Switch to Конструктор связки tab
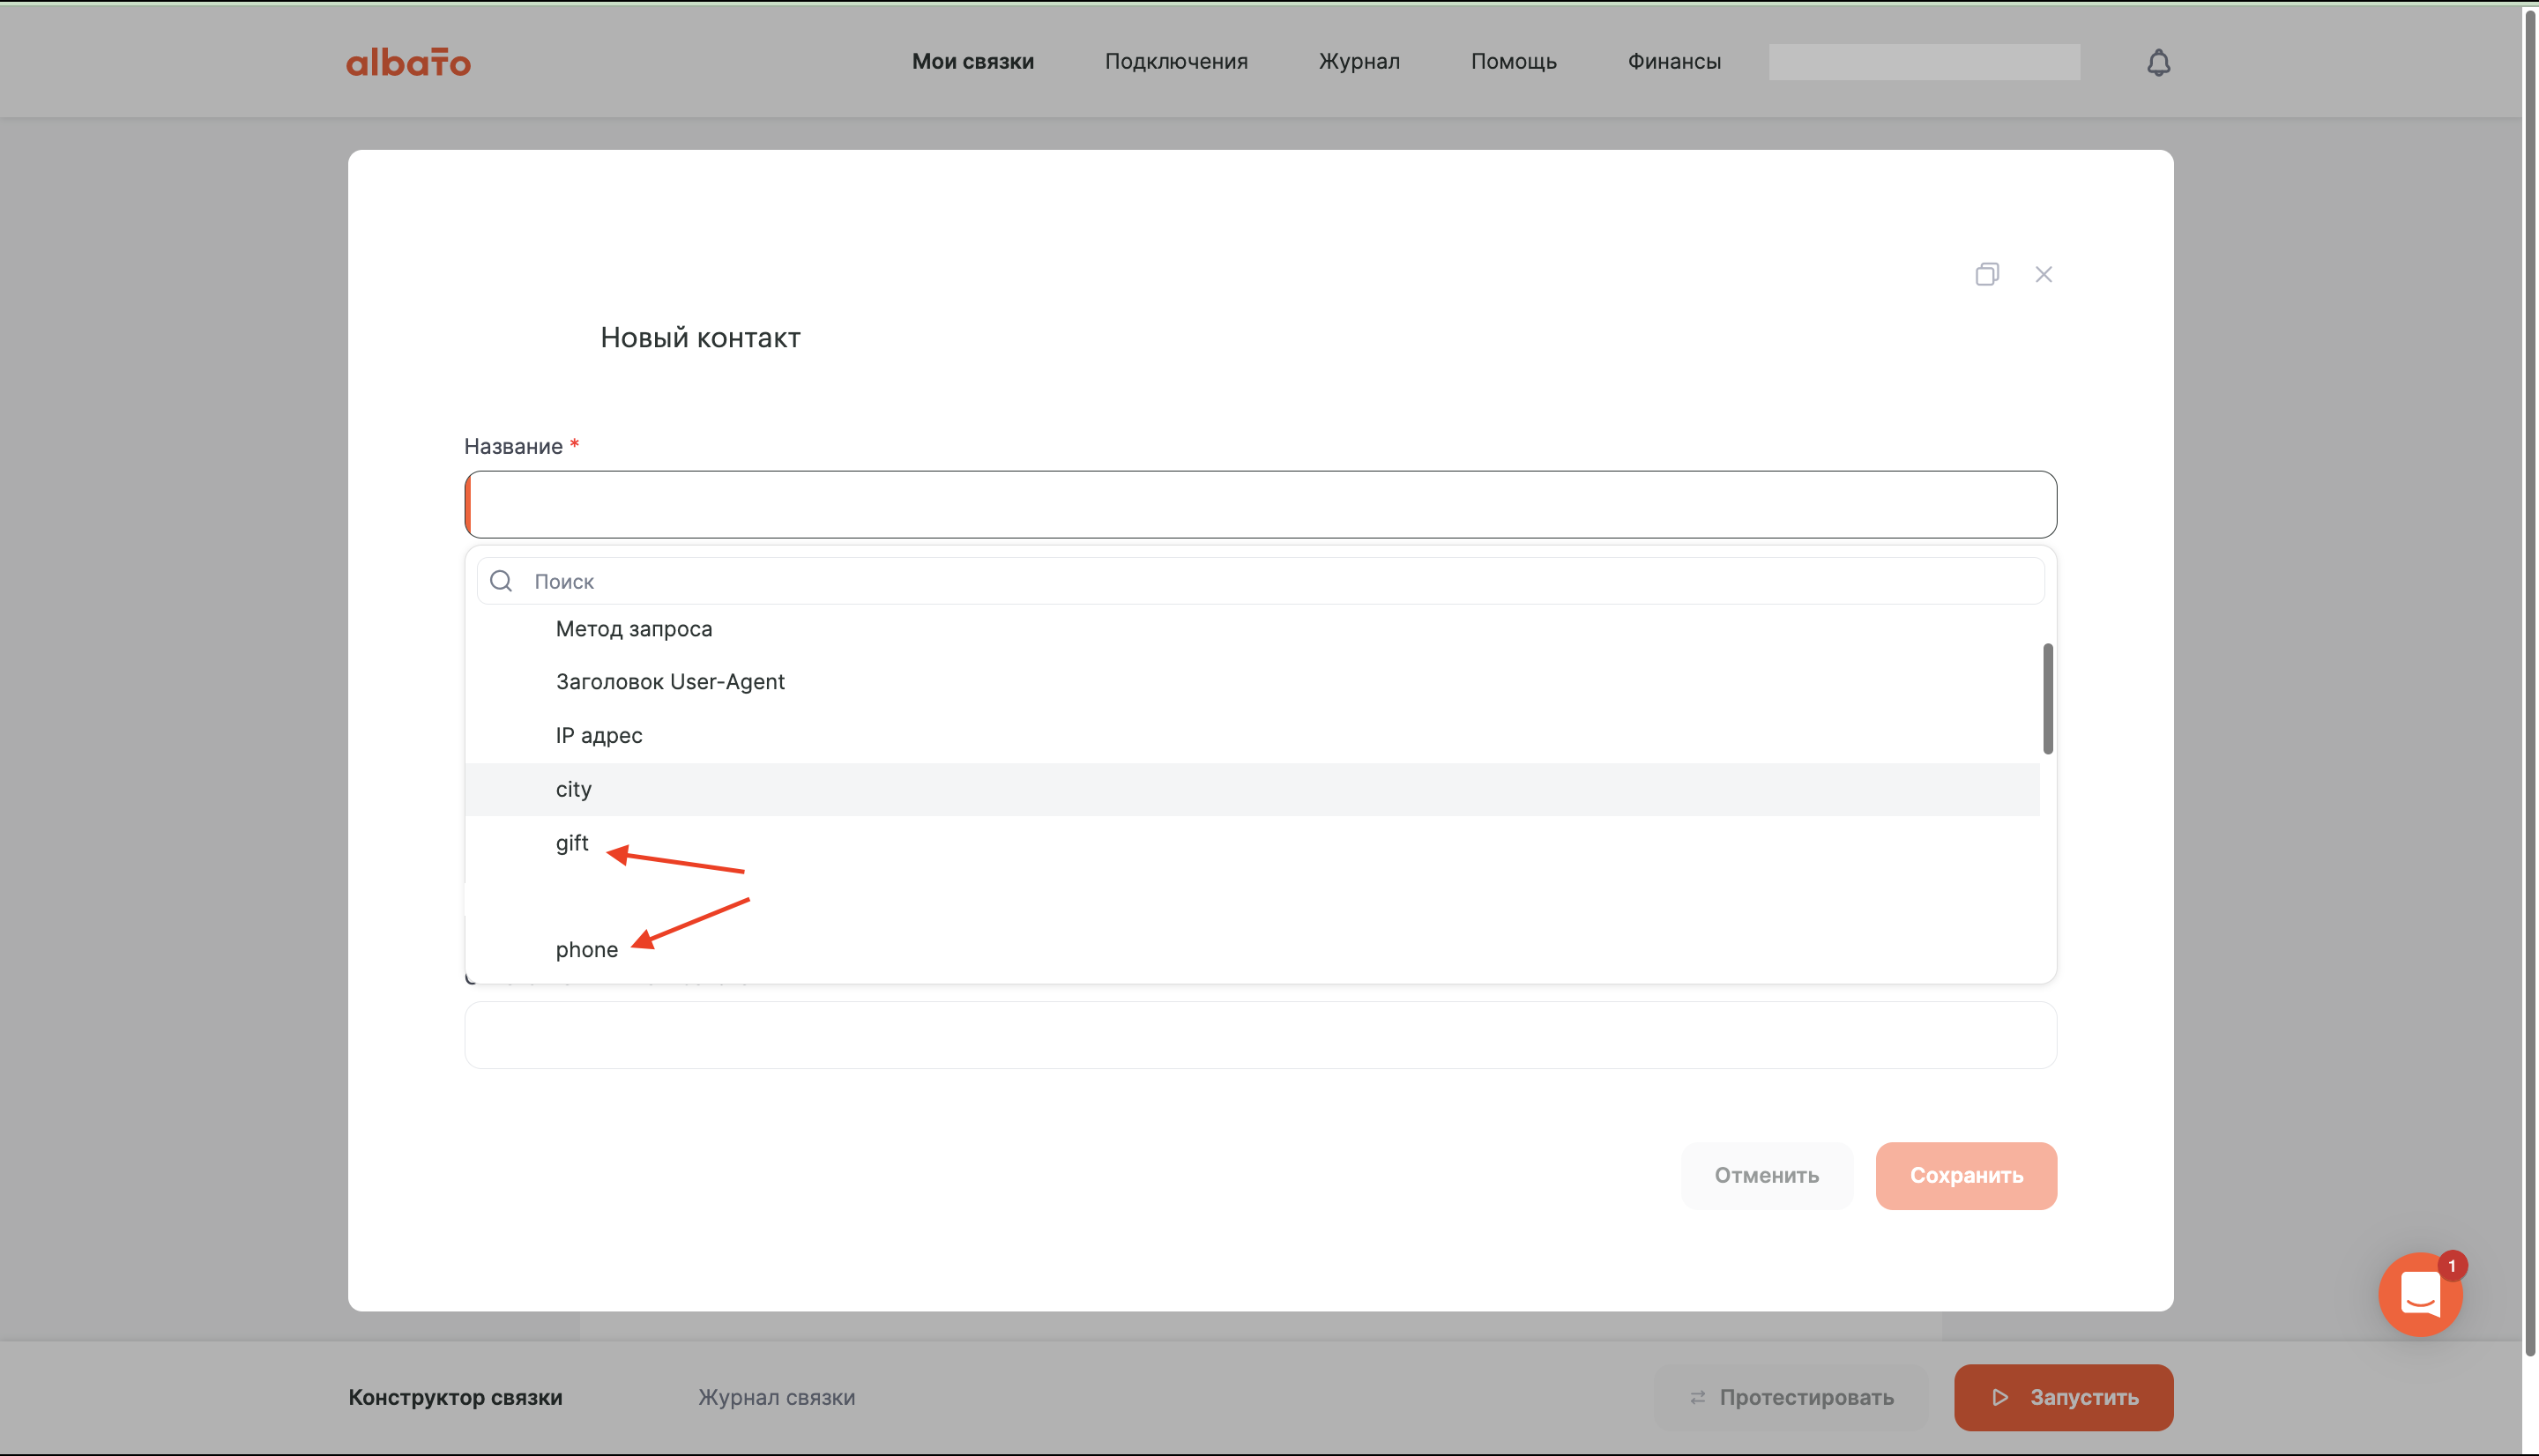2539x1456 pixels. 455,1397
